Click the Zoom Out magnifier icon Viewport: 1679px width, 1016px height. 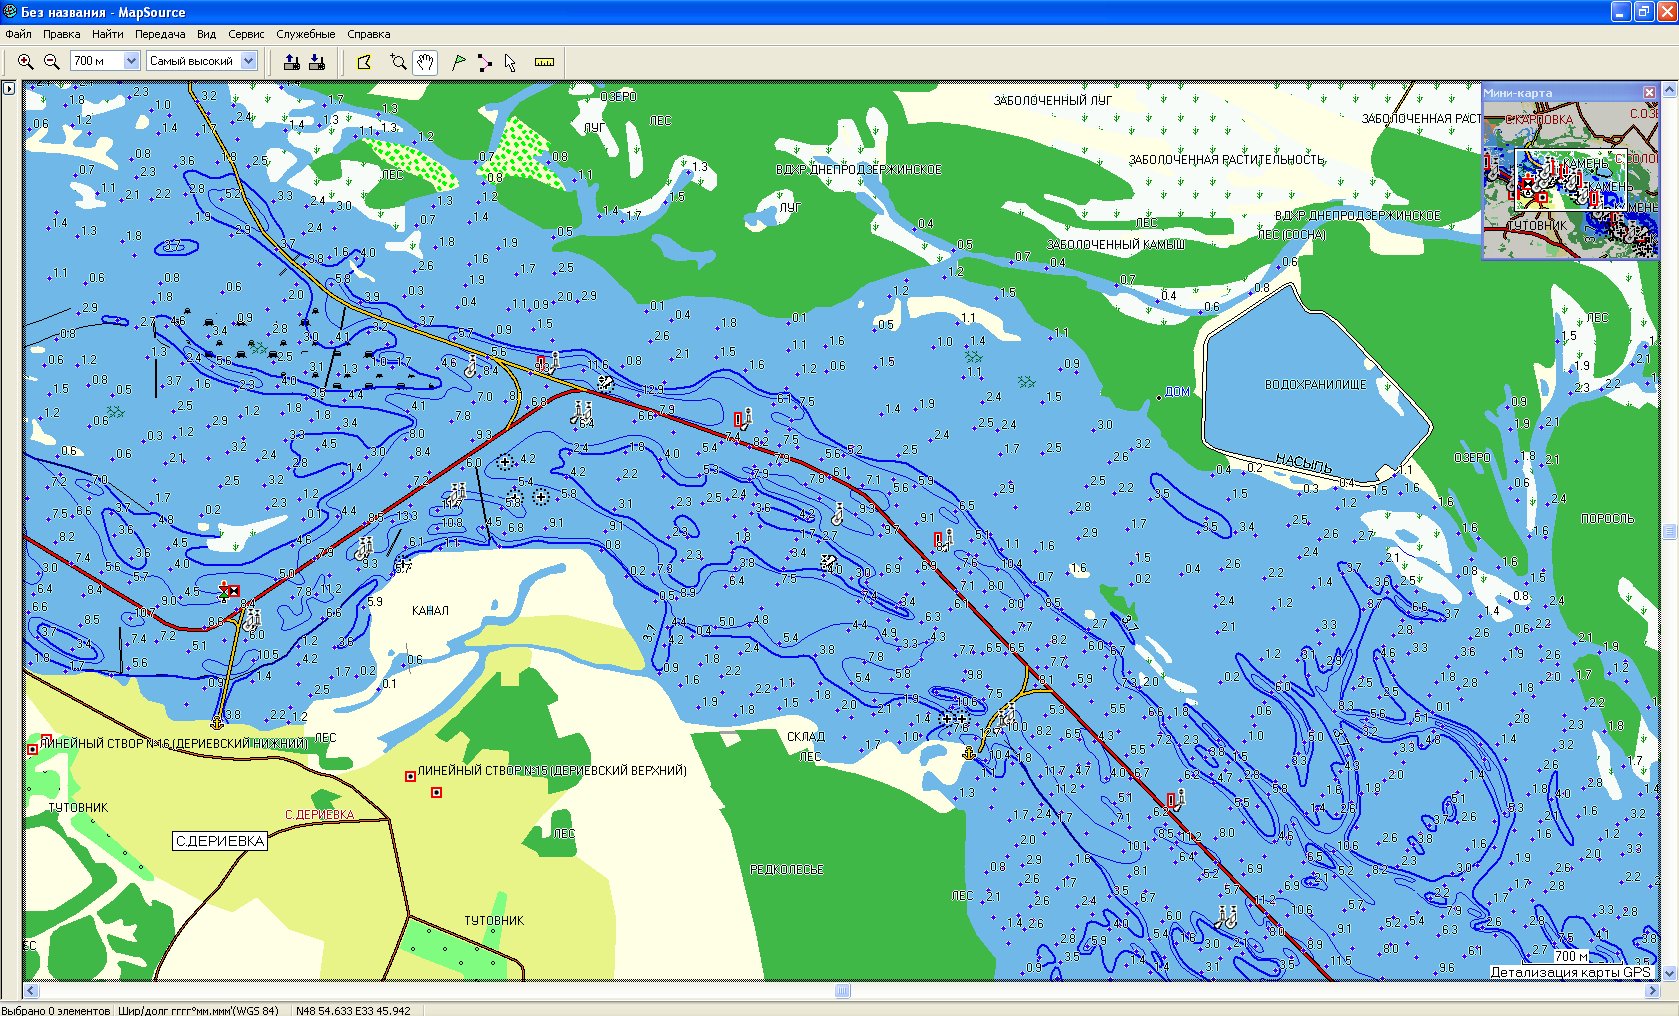[x=51, y=62]
